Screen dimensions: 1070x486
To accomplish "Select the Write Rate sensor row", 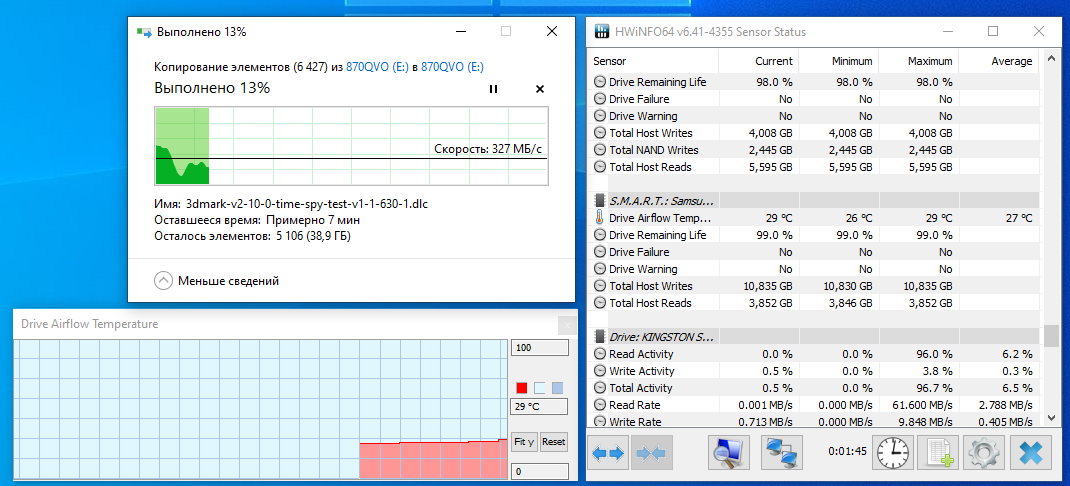I will [x=813, y=422].
